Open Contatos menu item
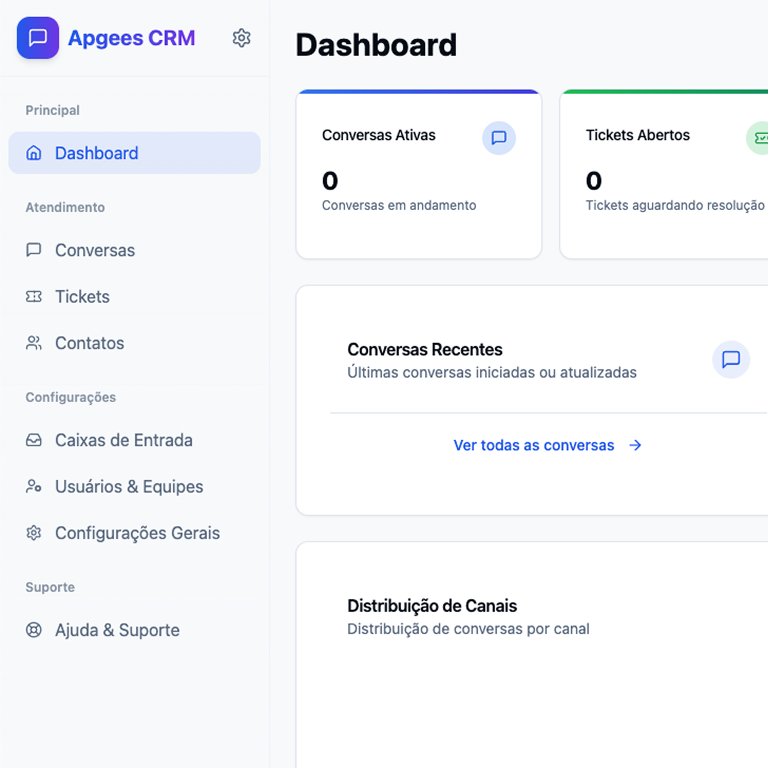768x768 pixels. 134,343
